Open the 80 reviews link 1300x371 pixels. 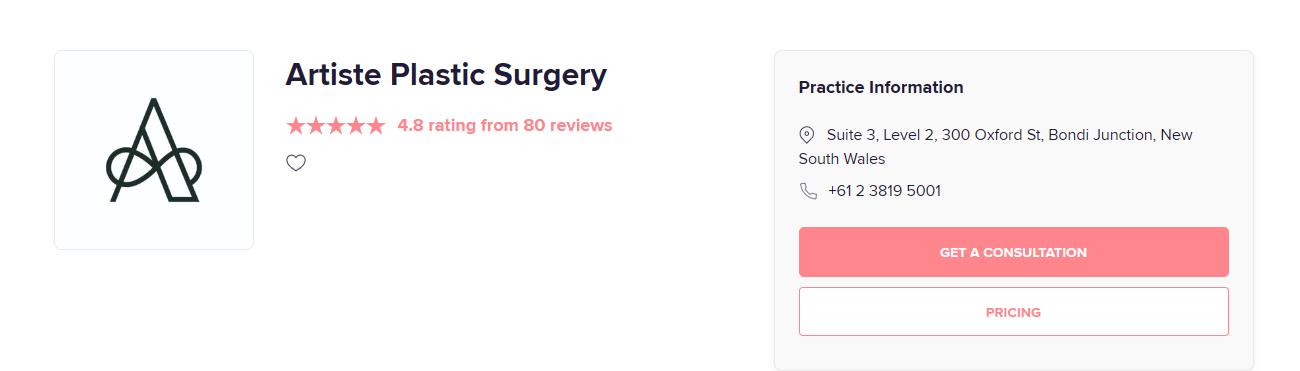click(567, 126)
